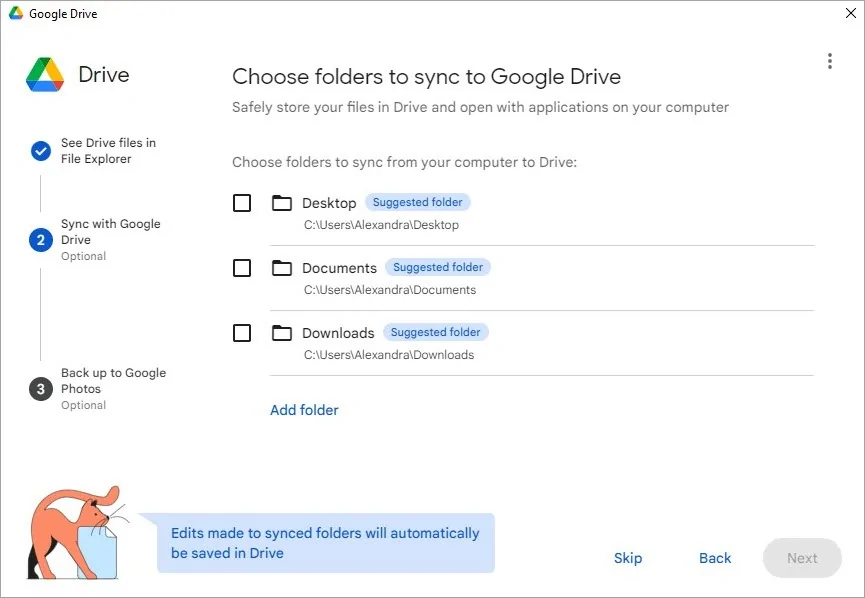Click the completed checkmark on step one
Viewport: 865px width, 598px height.
pos(40,151)
